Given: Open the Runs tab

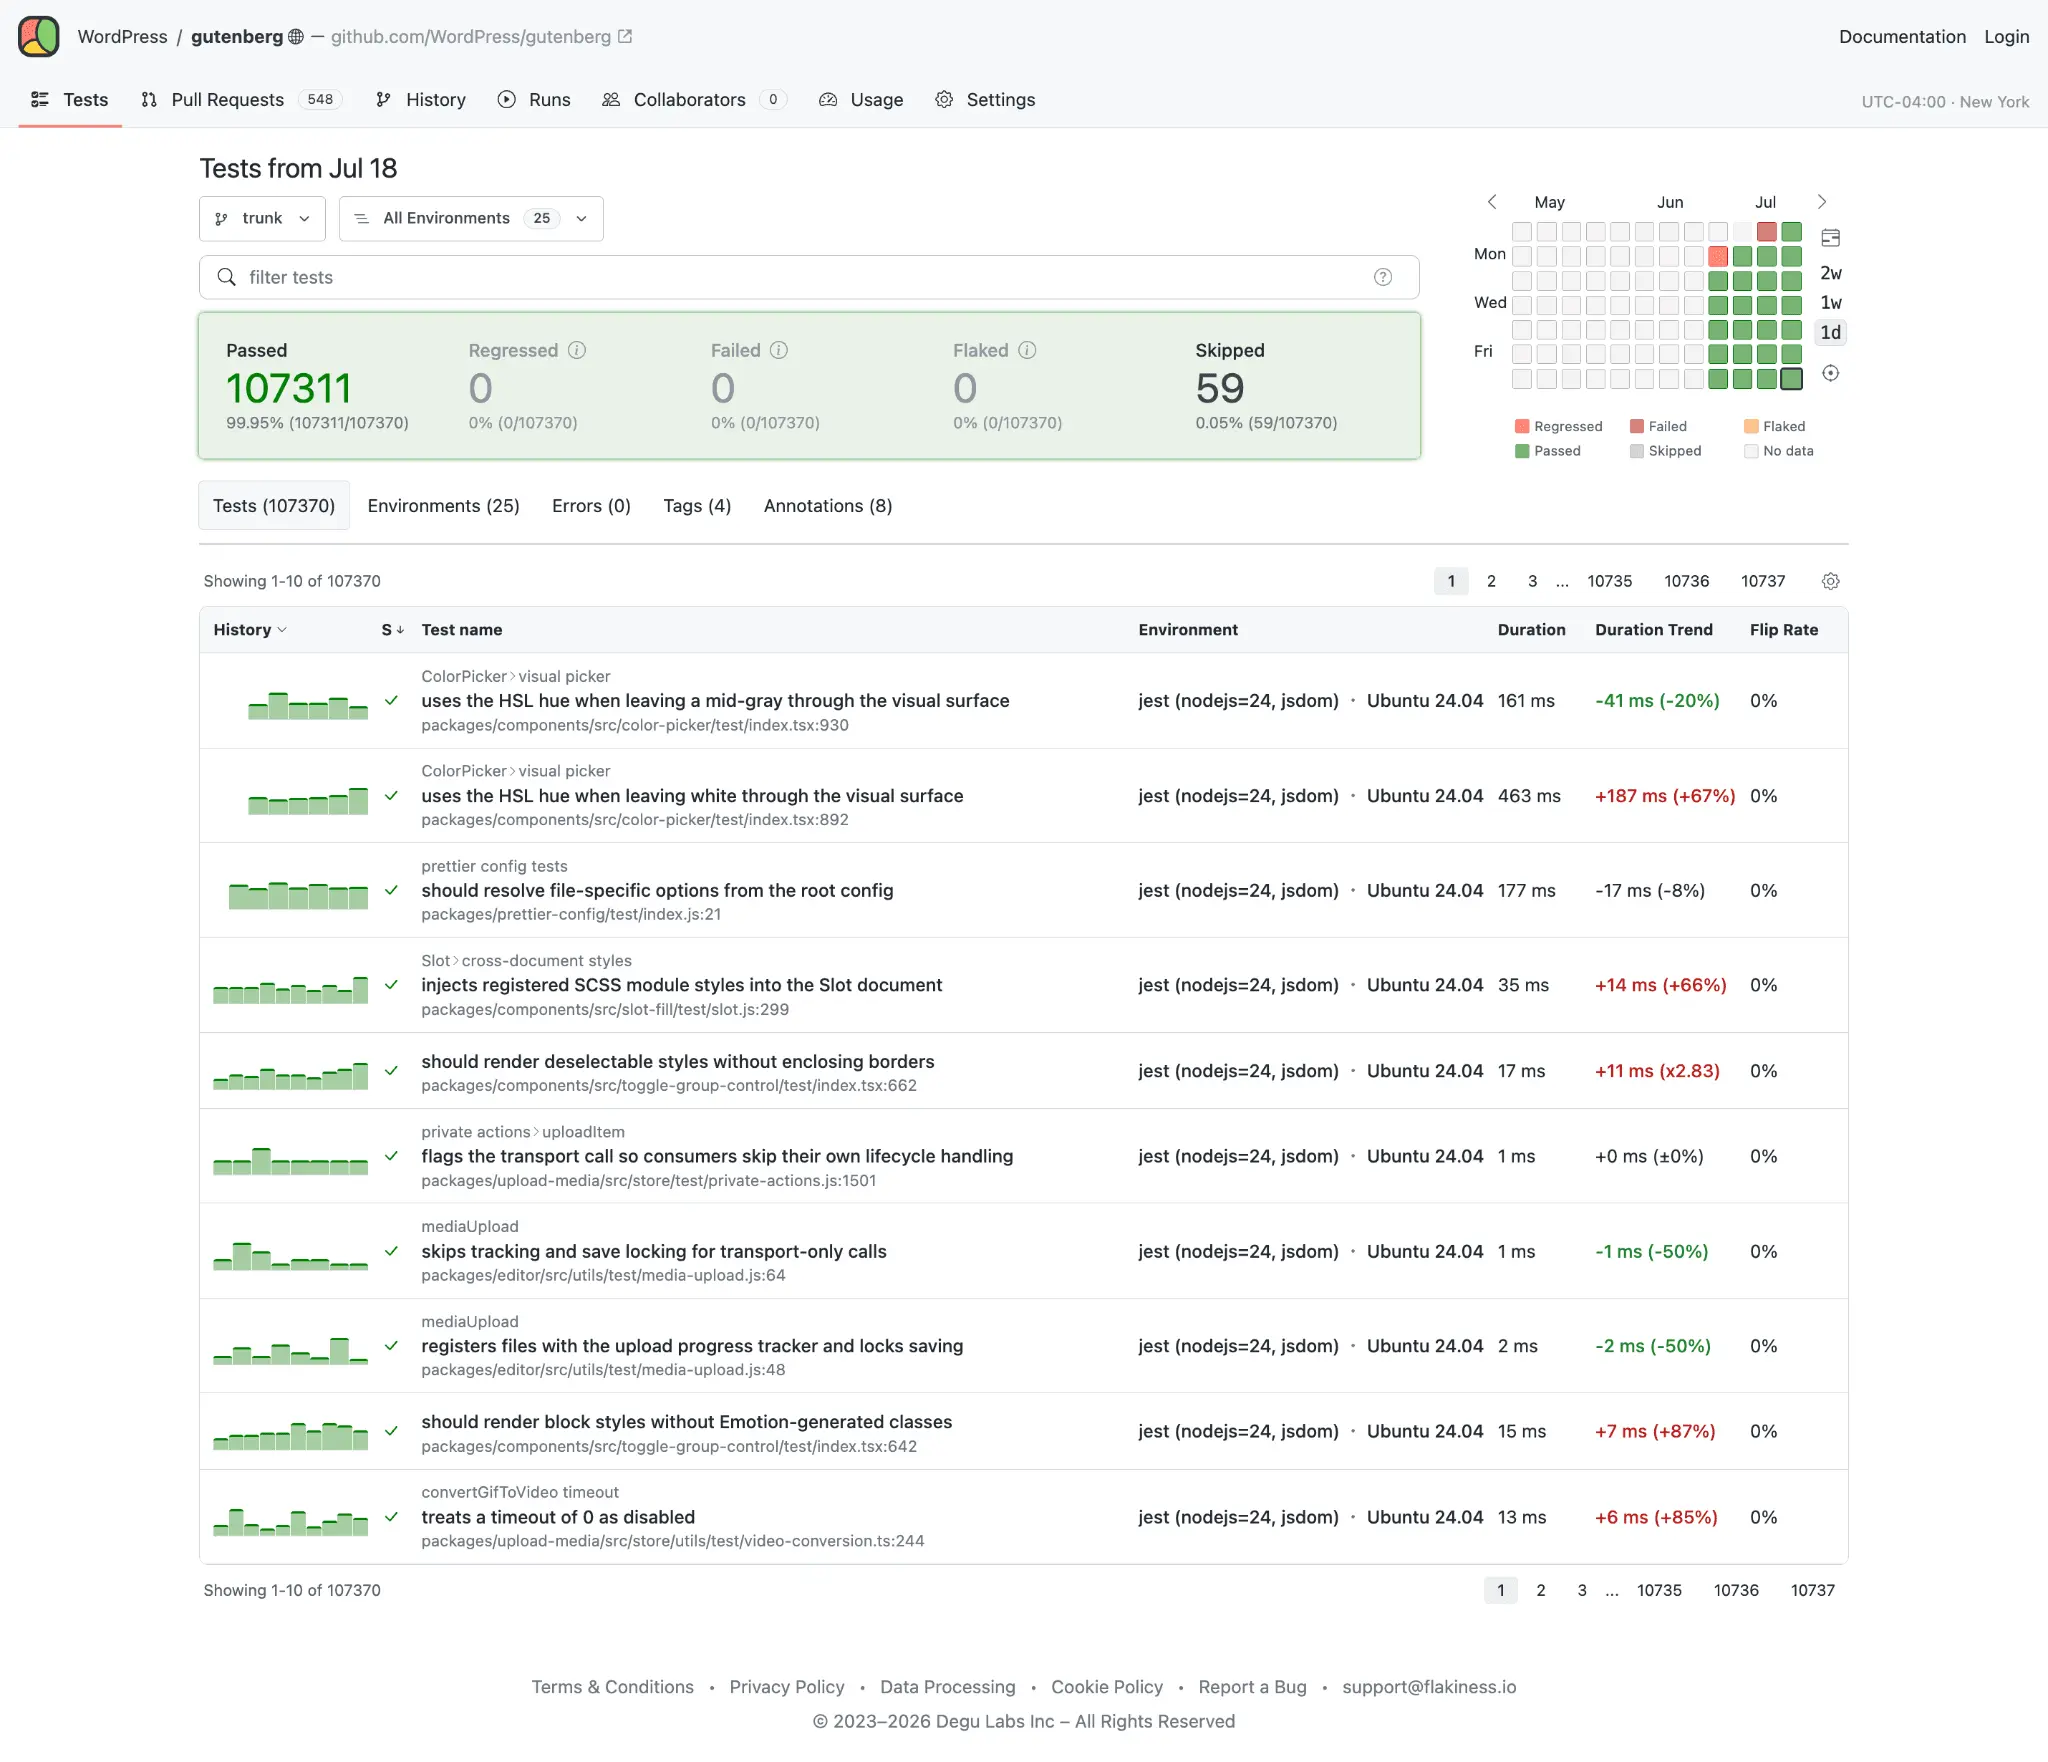Looking at the screenshot, I should tap(534, 100).
